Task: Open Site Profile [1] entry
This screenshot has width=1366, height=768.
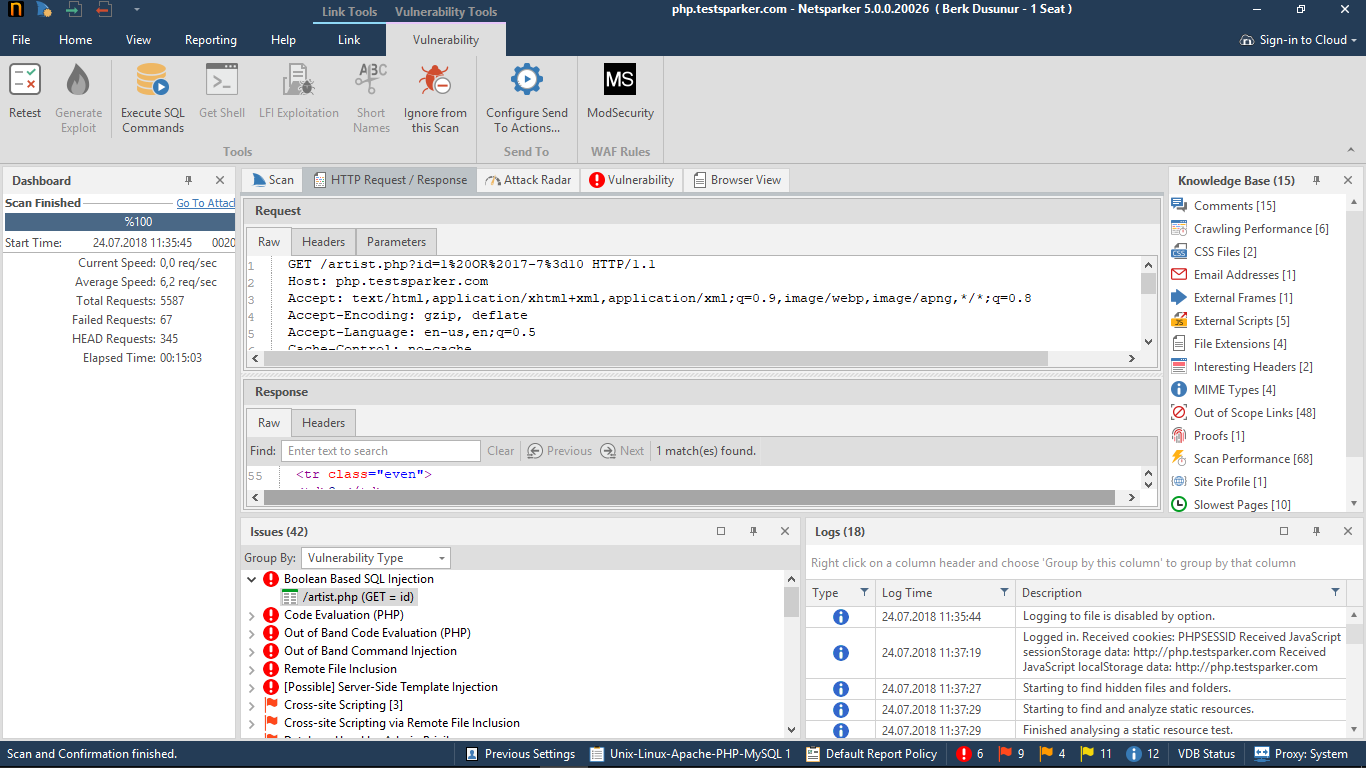Action: coord(1219,482)
